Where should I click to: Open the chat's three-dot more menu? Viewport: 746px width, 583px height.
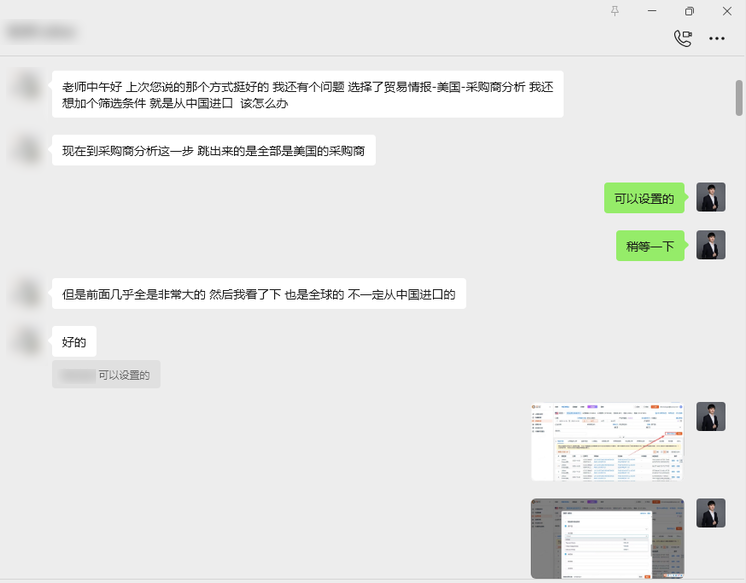[x=717, y=39]
